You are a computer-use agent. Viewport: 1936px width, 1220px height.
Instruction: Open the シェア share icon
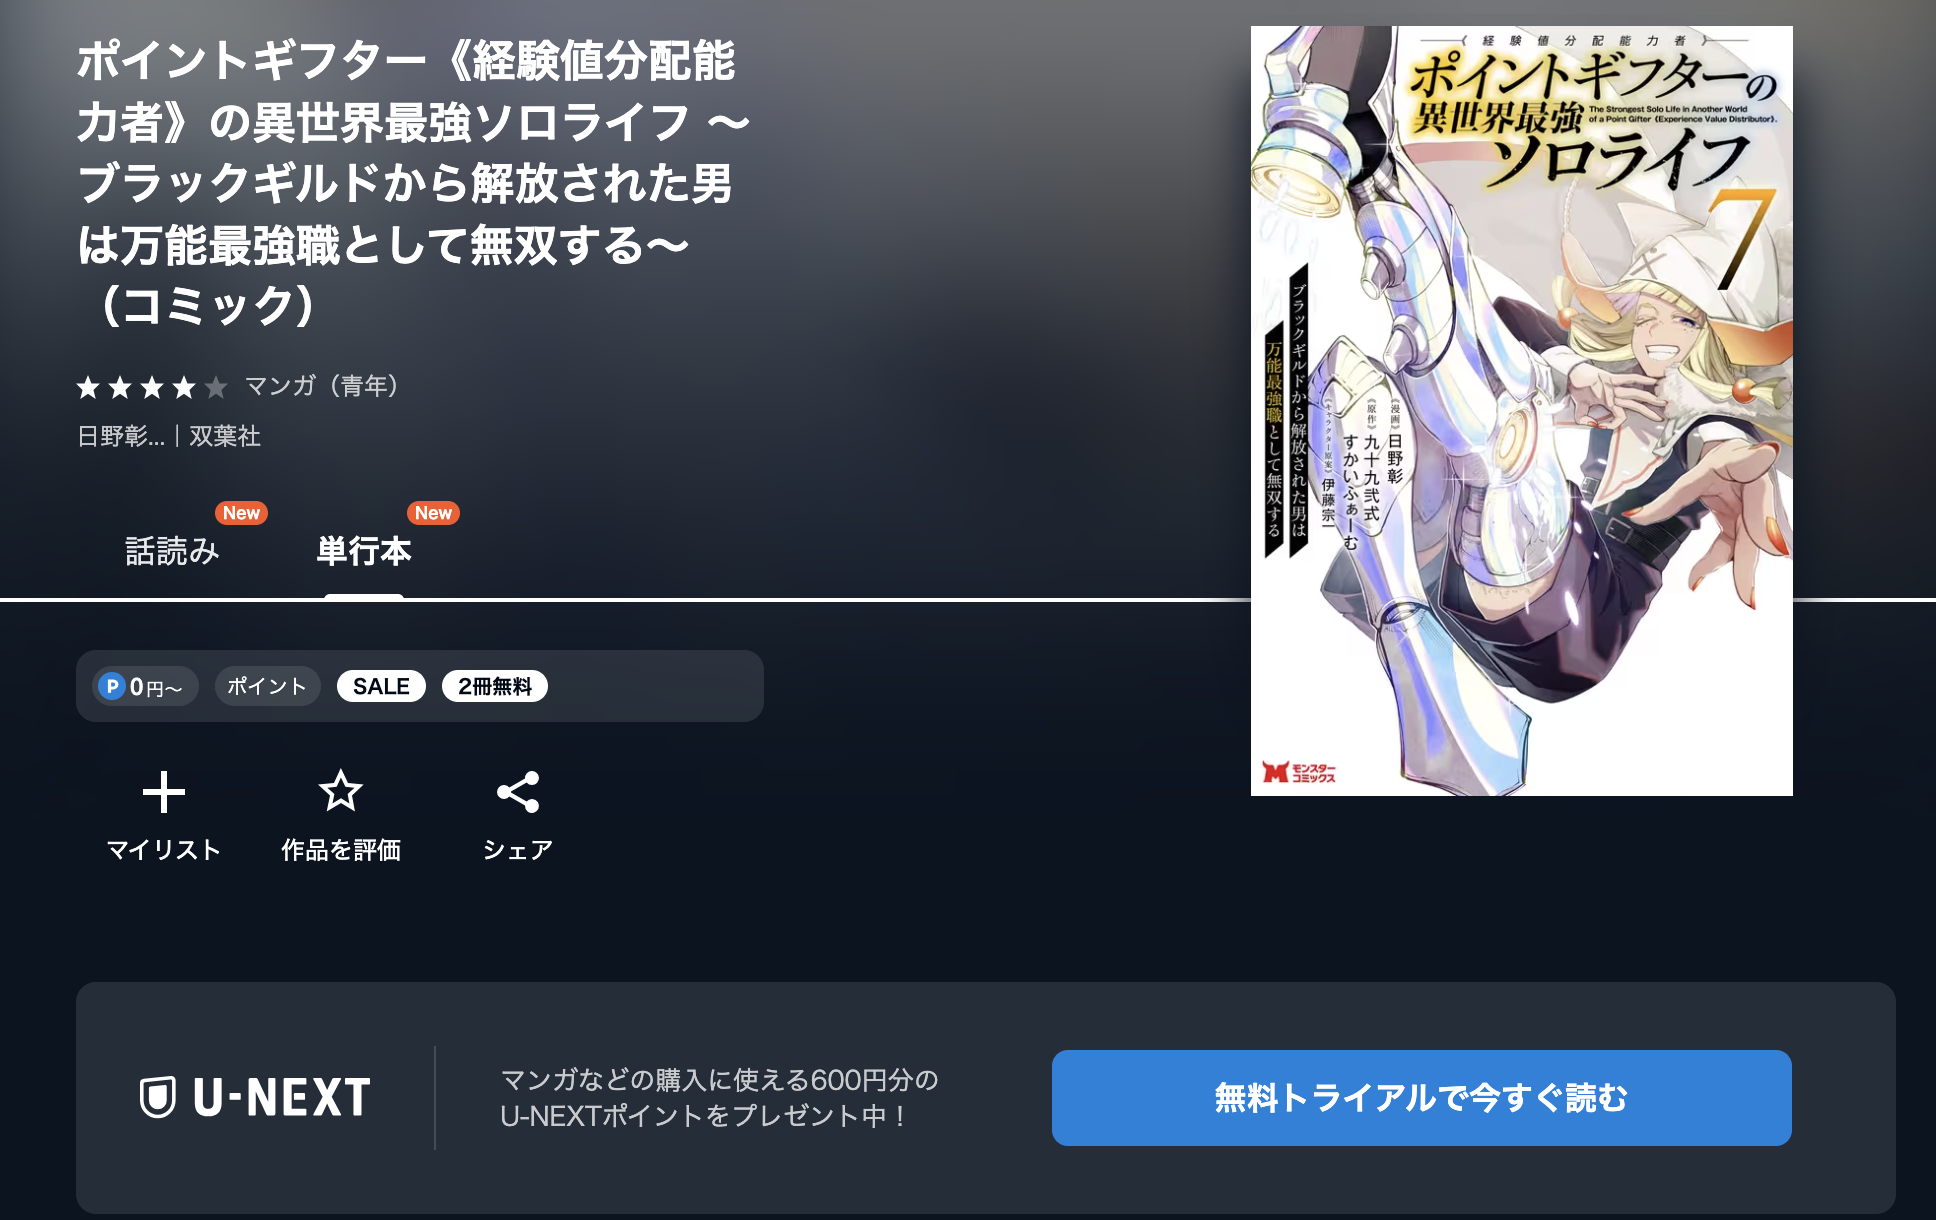coord(518,792)
